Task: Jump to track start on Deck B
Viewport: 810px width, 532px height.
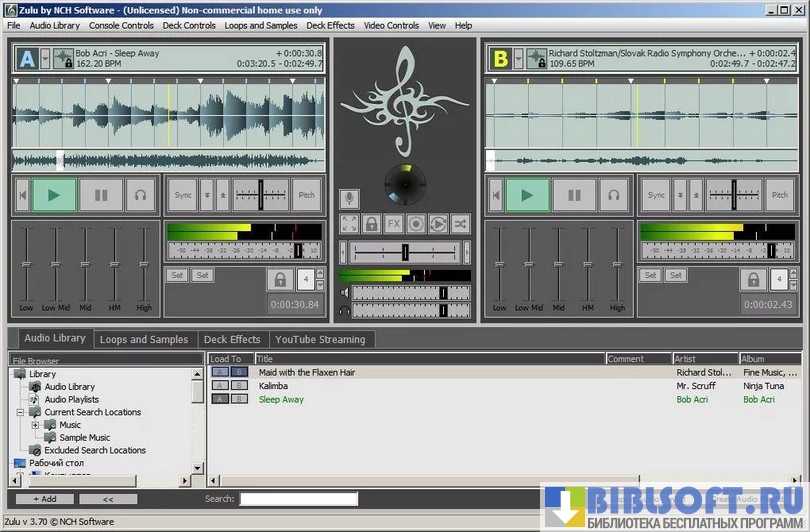Action: 493,196
